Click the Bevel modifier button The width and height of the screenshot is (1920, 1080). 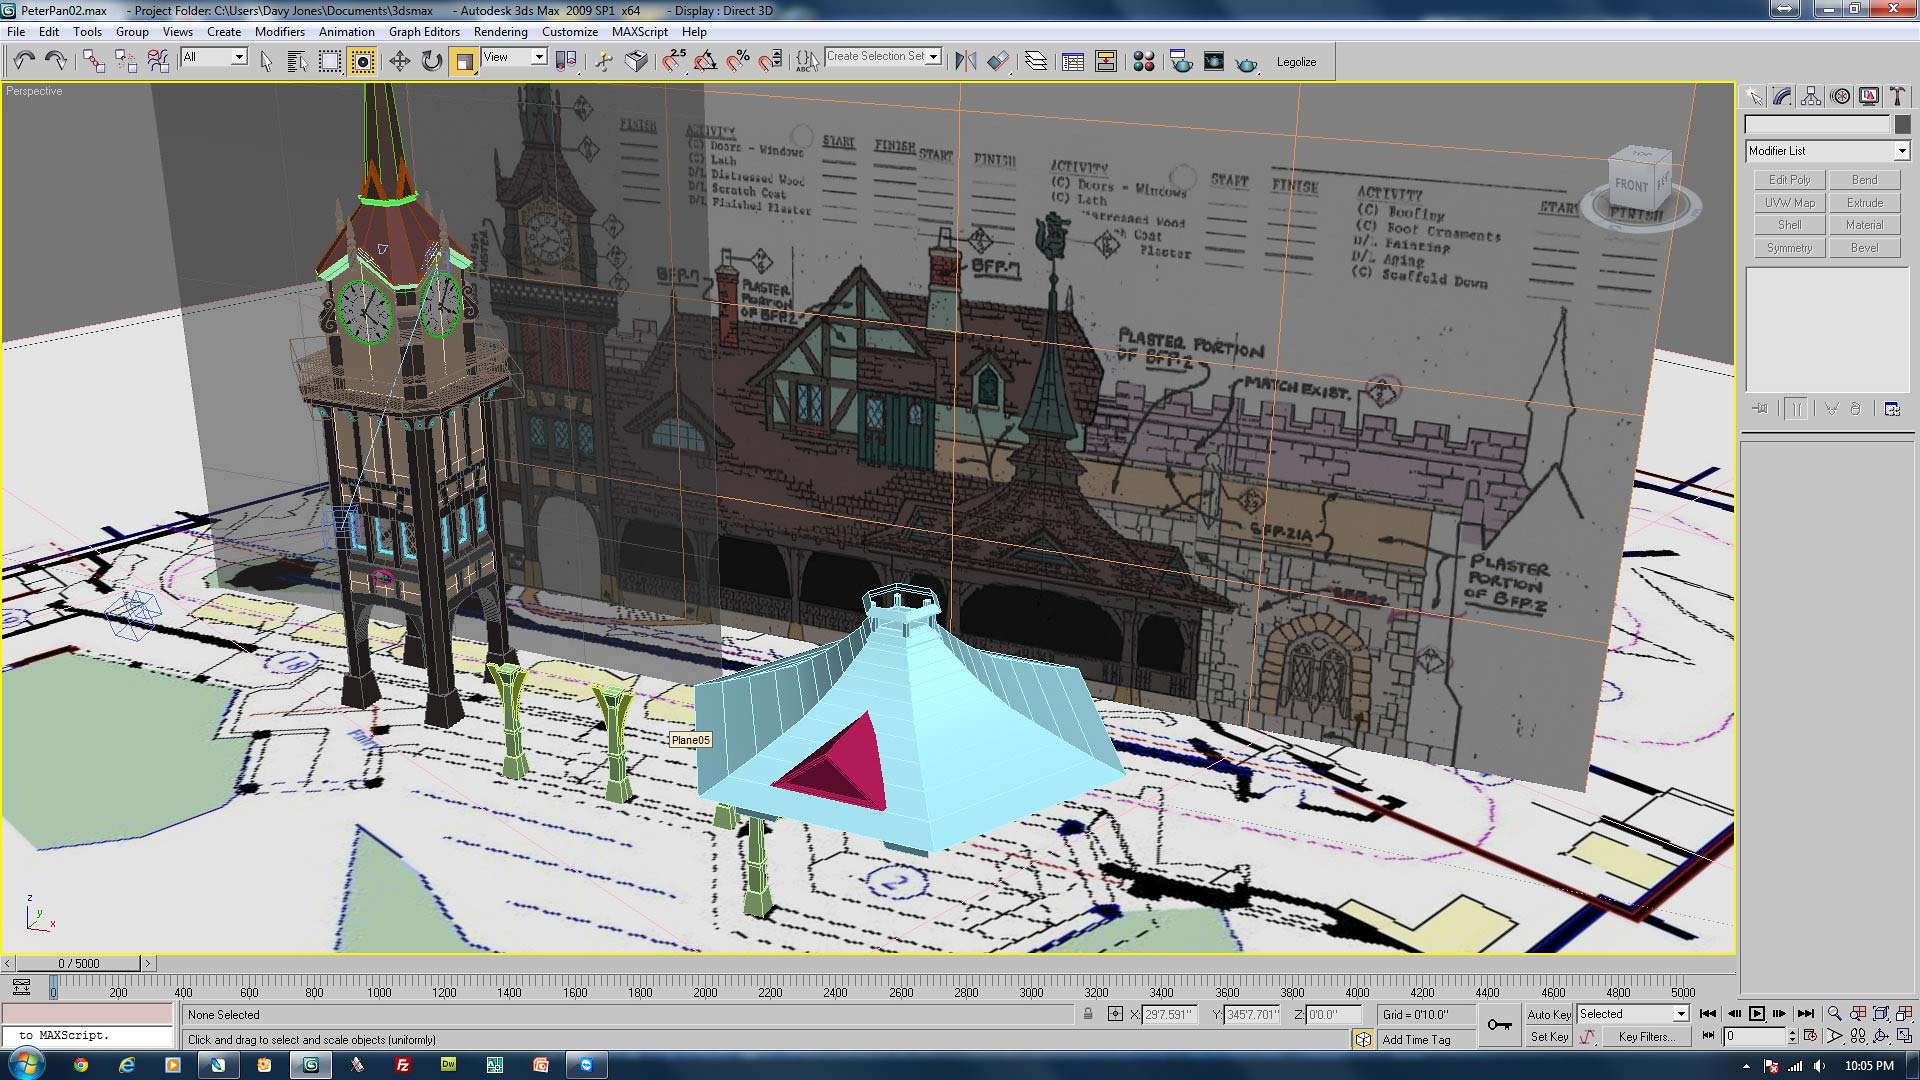(1865, 248)
